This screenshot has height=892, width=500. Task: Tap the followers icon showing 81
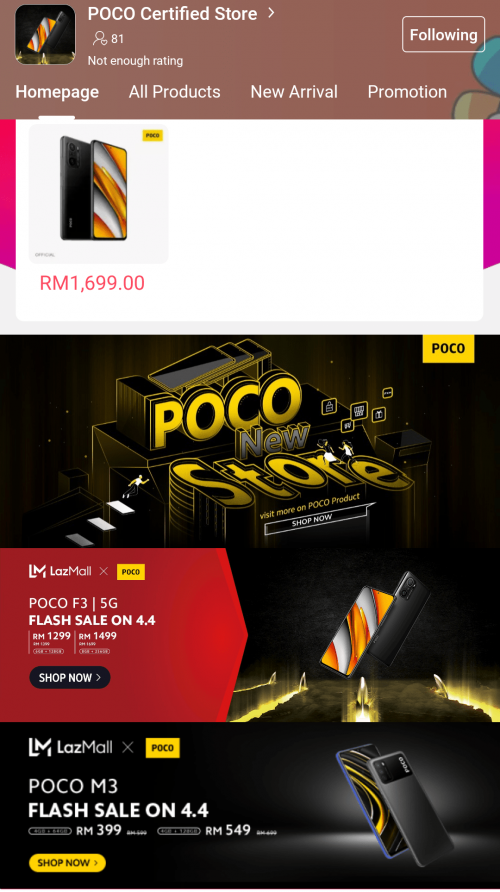(x=100, y=39)
